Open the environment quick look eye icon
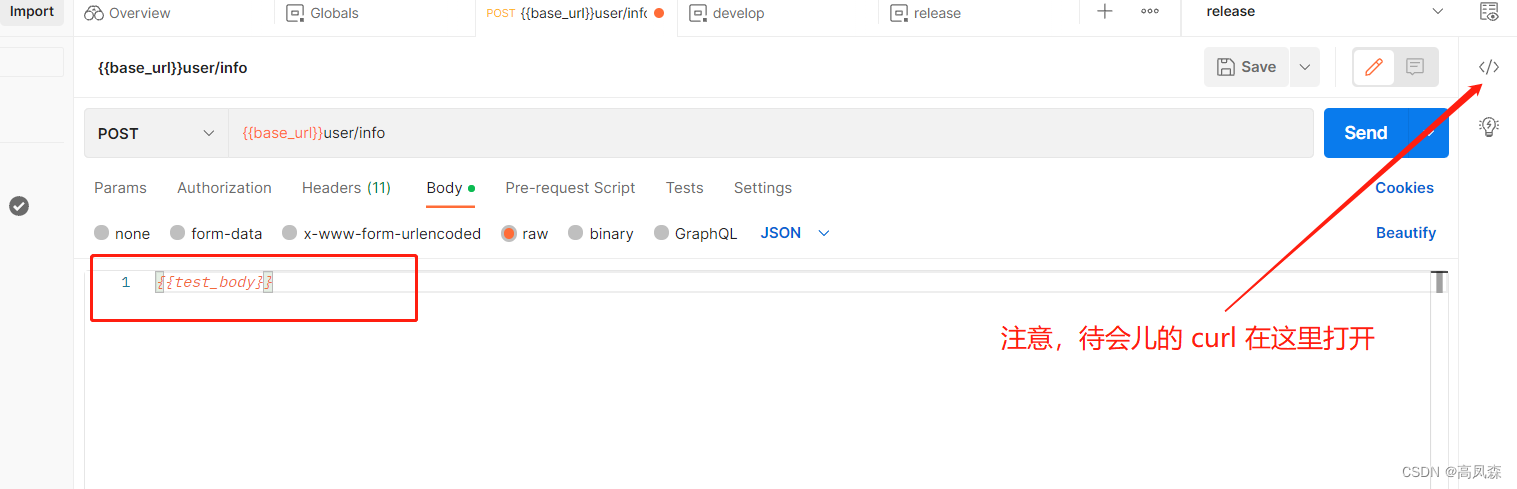This screenshot has width=1517, height=489. coord(1489,12)
